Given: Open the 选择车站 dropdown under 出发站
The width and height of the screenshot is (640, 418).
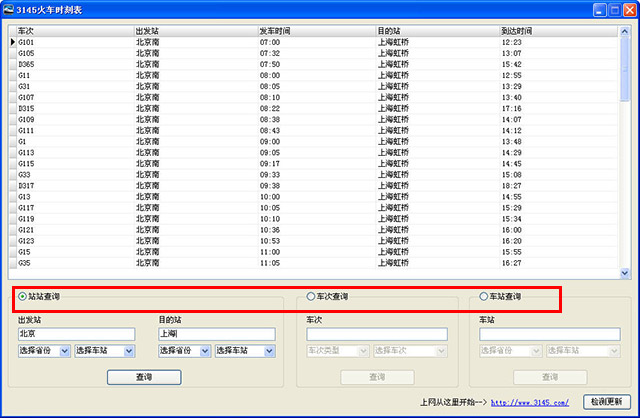Looking at the screenshot, I should 104,351.
